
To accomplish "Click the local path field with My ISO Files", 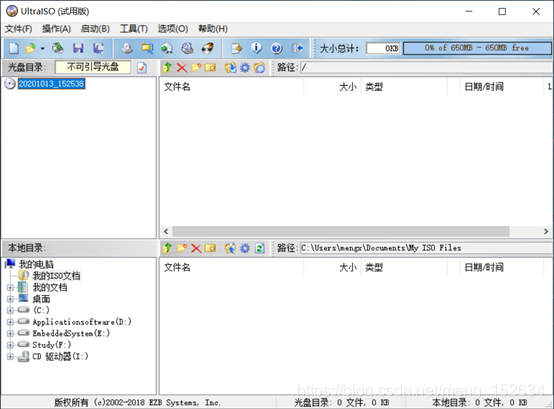I will pyautogui.click(x=426, y=248).
